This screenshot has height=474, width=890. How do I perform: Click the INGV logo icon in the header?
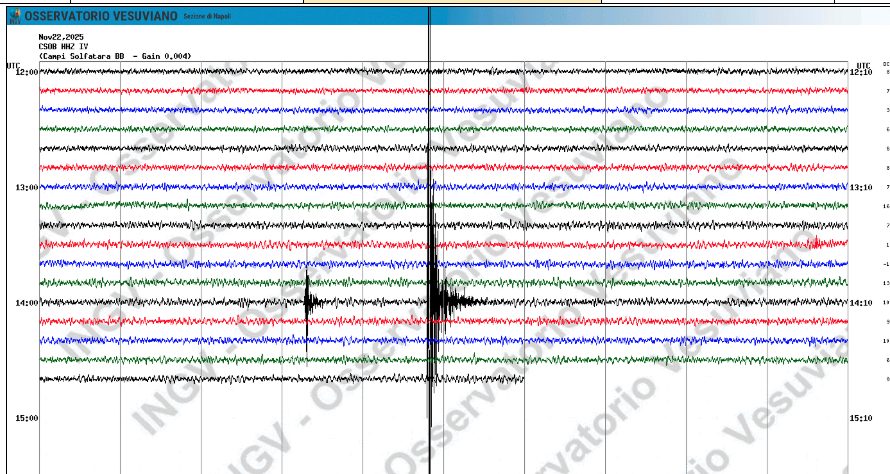coord(15,16)
